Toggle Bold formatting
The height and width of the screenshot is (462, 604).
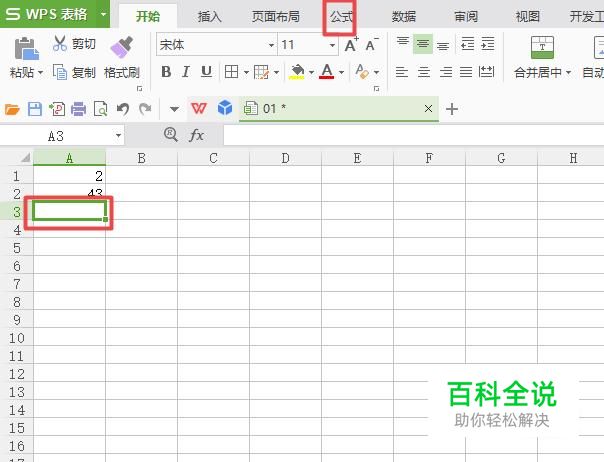pos(166,72)
